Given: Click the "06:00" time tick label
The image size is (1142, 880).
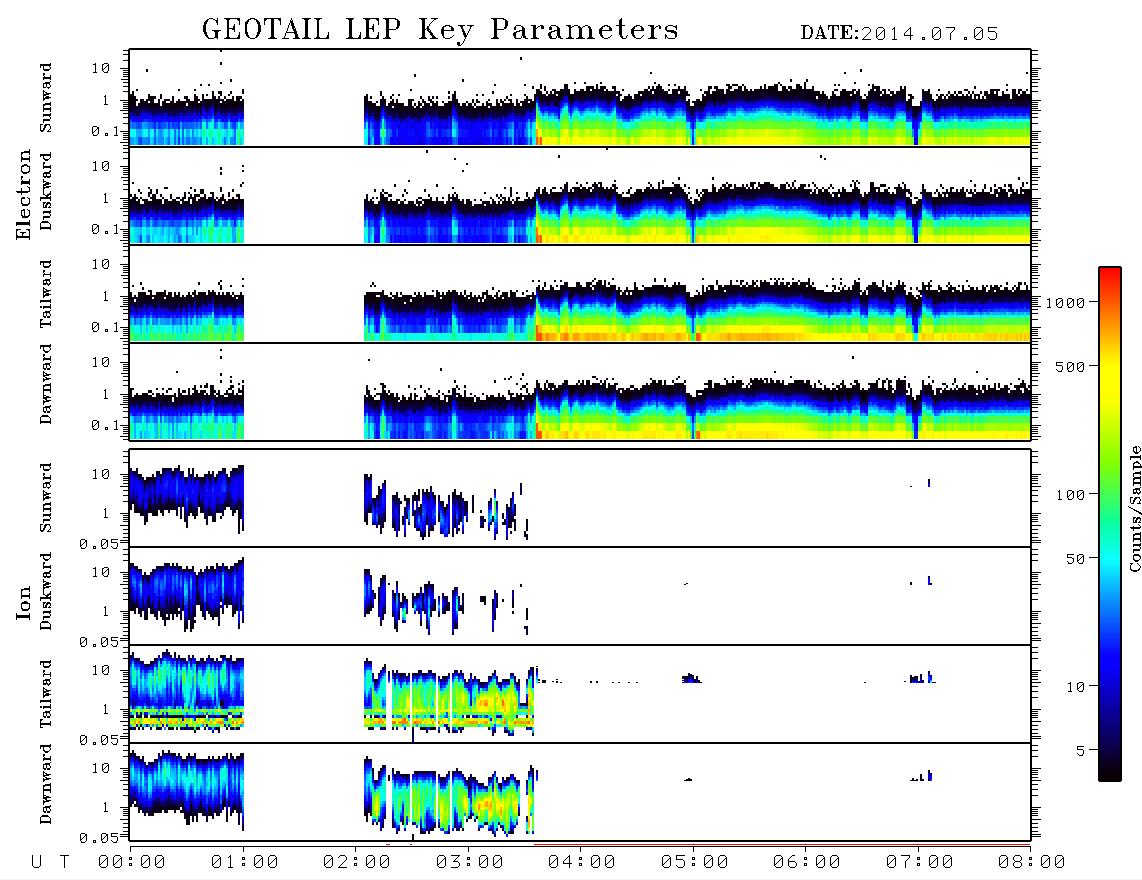Looking at the screenshot, I should 807,862.
